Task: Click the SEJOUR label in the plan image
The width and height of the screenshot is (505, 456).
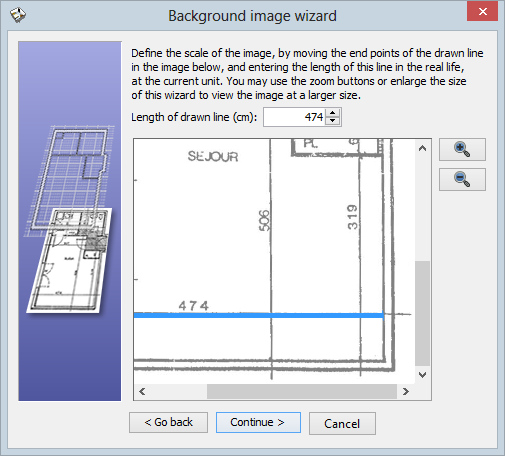Action: coord(213,156)
